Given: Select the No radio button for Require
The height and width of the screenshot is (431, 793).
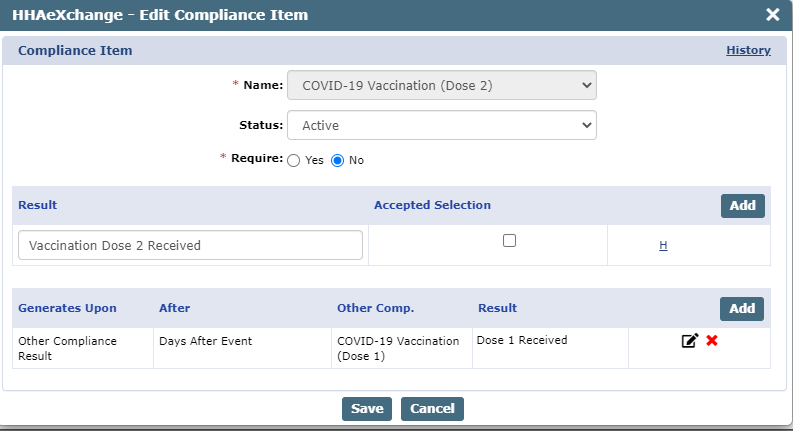Looking at the screenshot, I should pyautogui.click(x=338, y=160).
